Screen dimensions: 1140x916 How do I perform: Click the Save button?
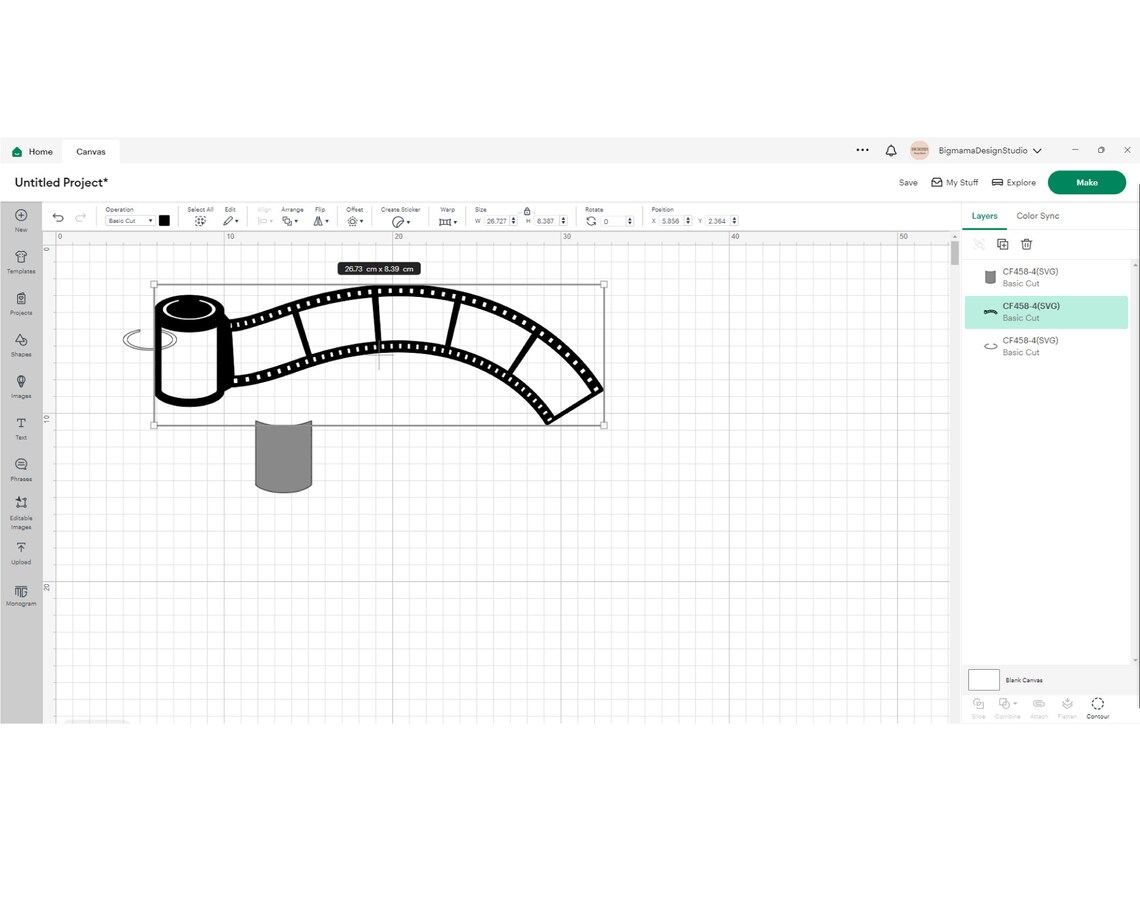[908, 182]
